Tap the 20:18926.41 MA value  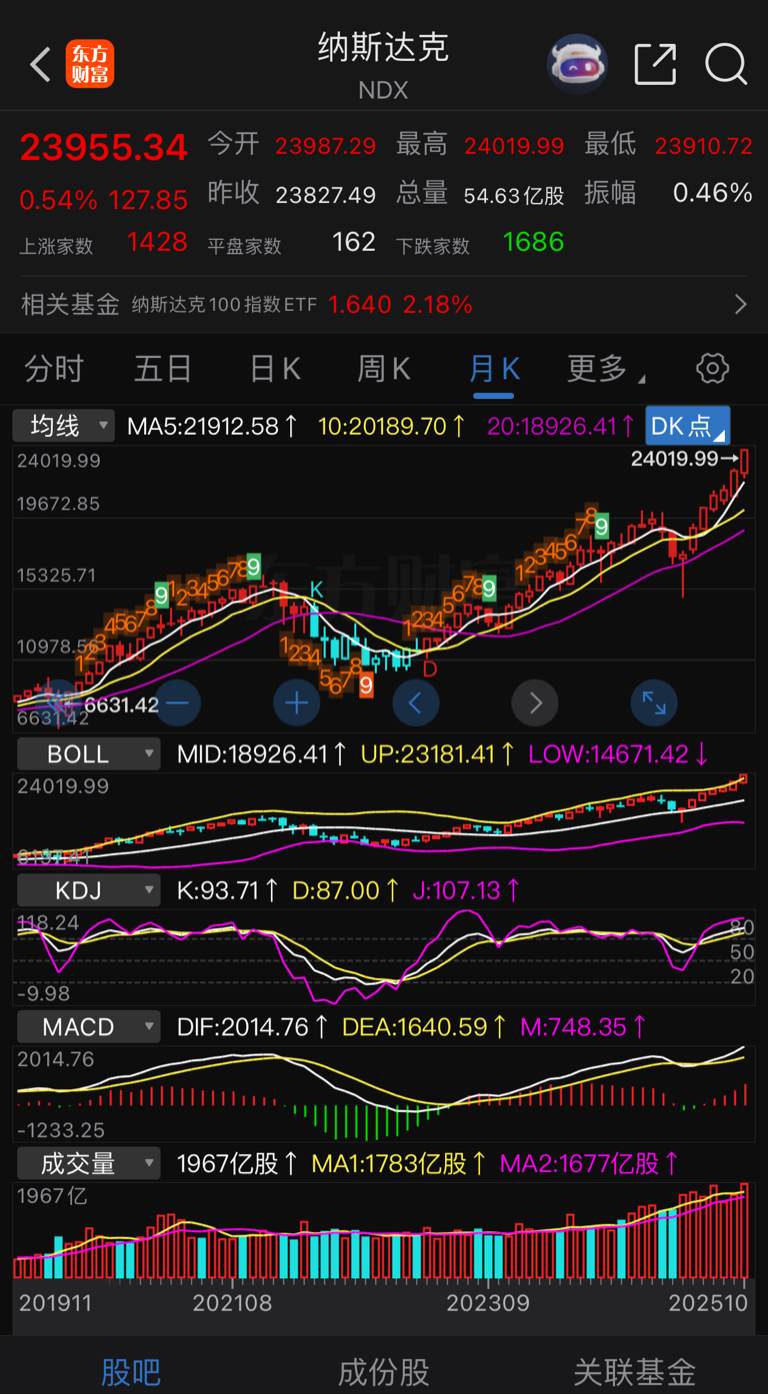click(x=561, y=427)
